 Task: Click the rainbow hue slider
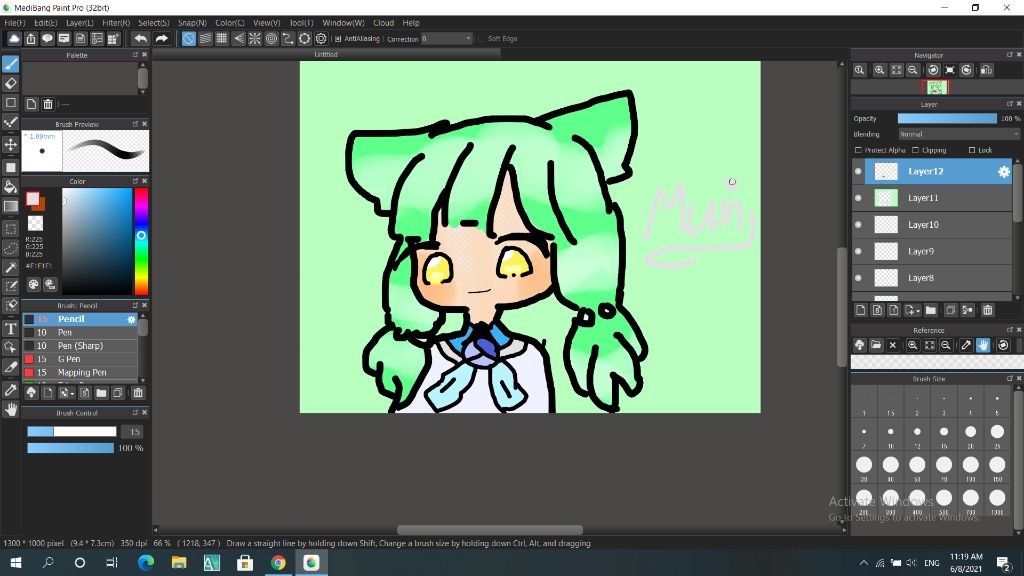point(141,241)
